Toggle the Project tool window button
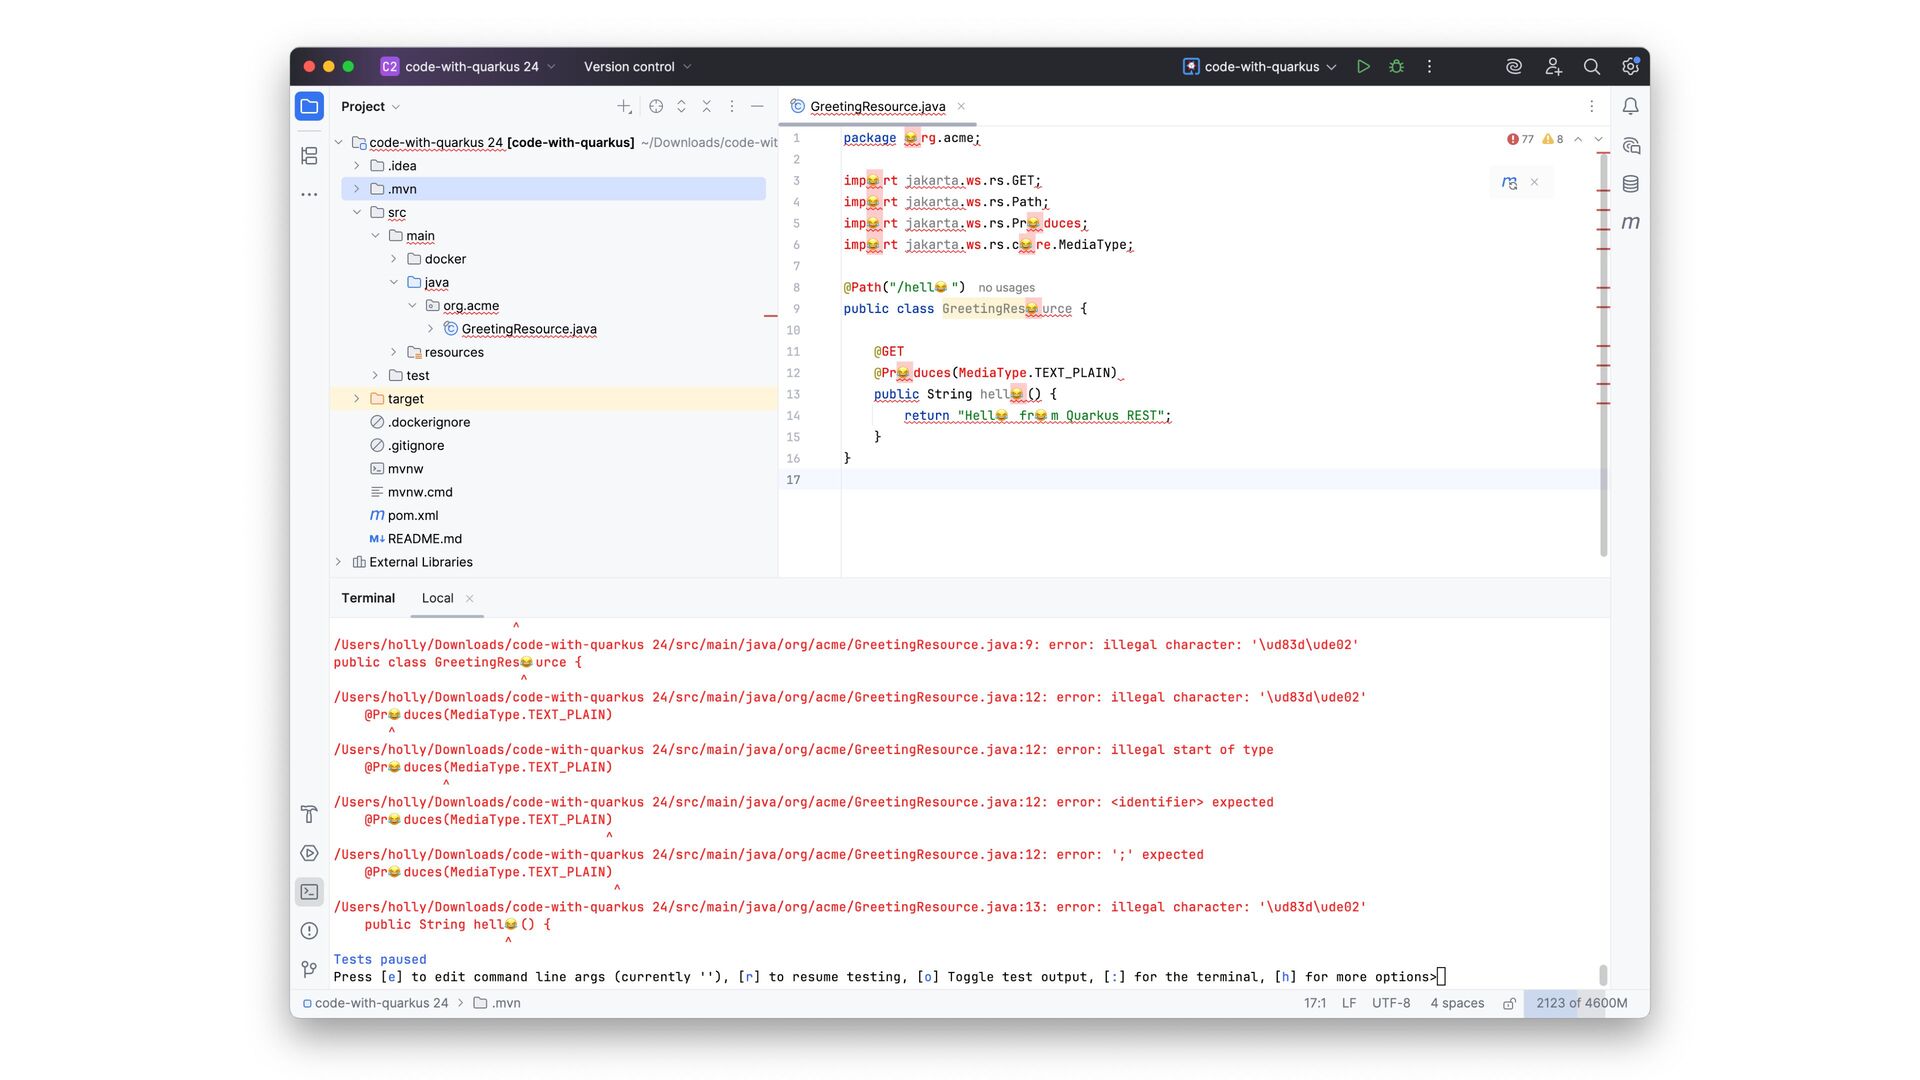The width and height of the screenshot is (1920, 1080). tap(309, 106)
